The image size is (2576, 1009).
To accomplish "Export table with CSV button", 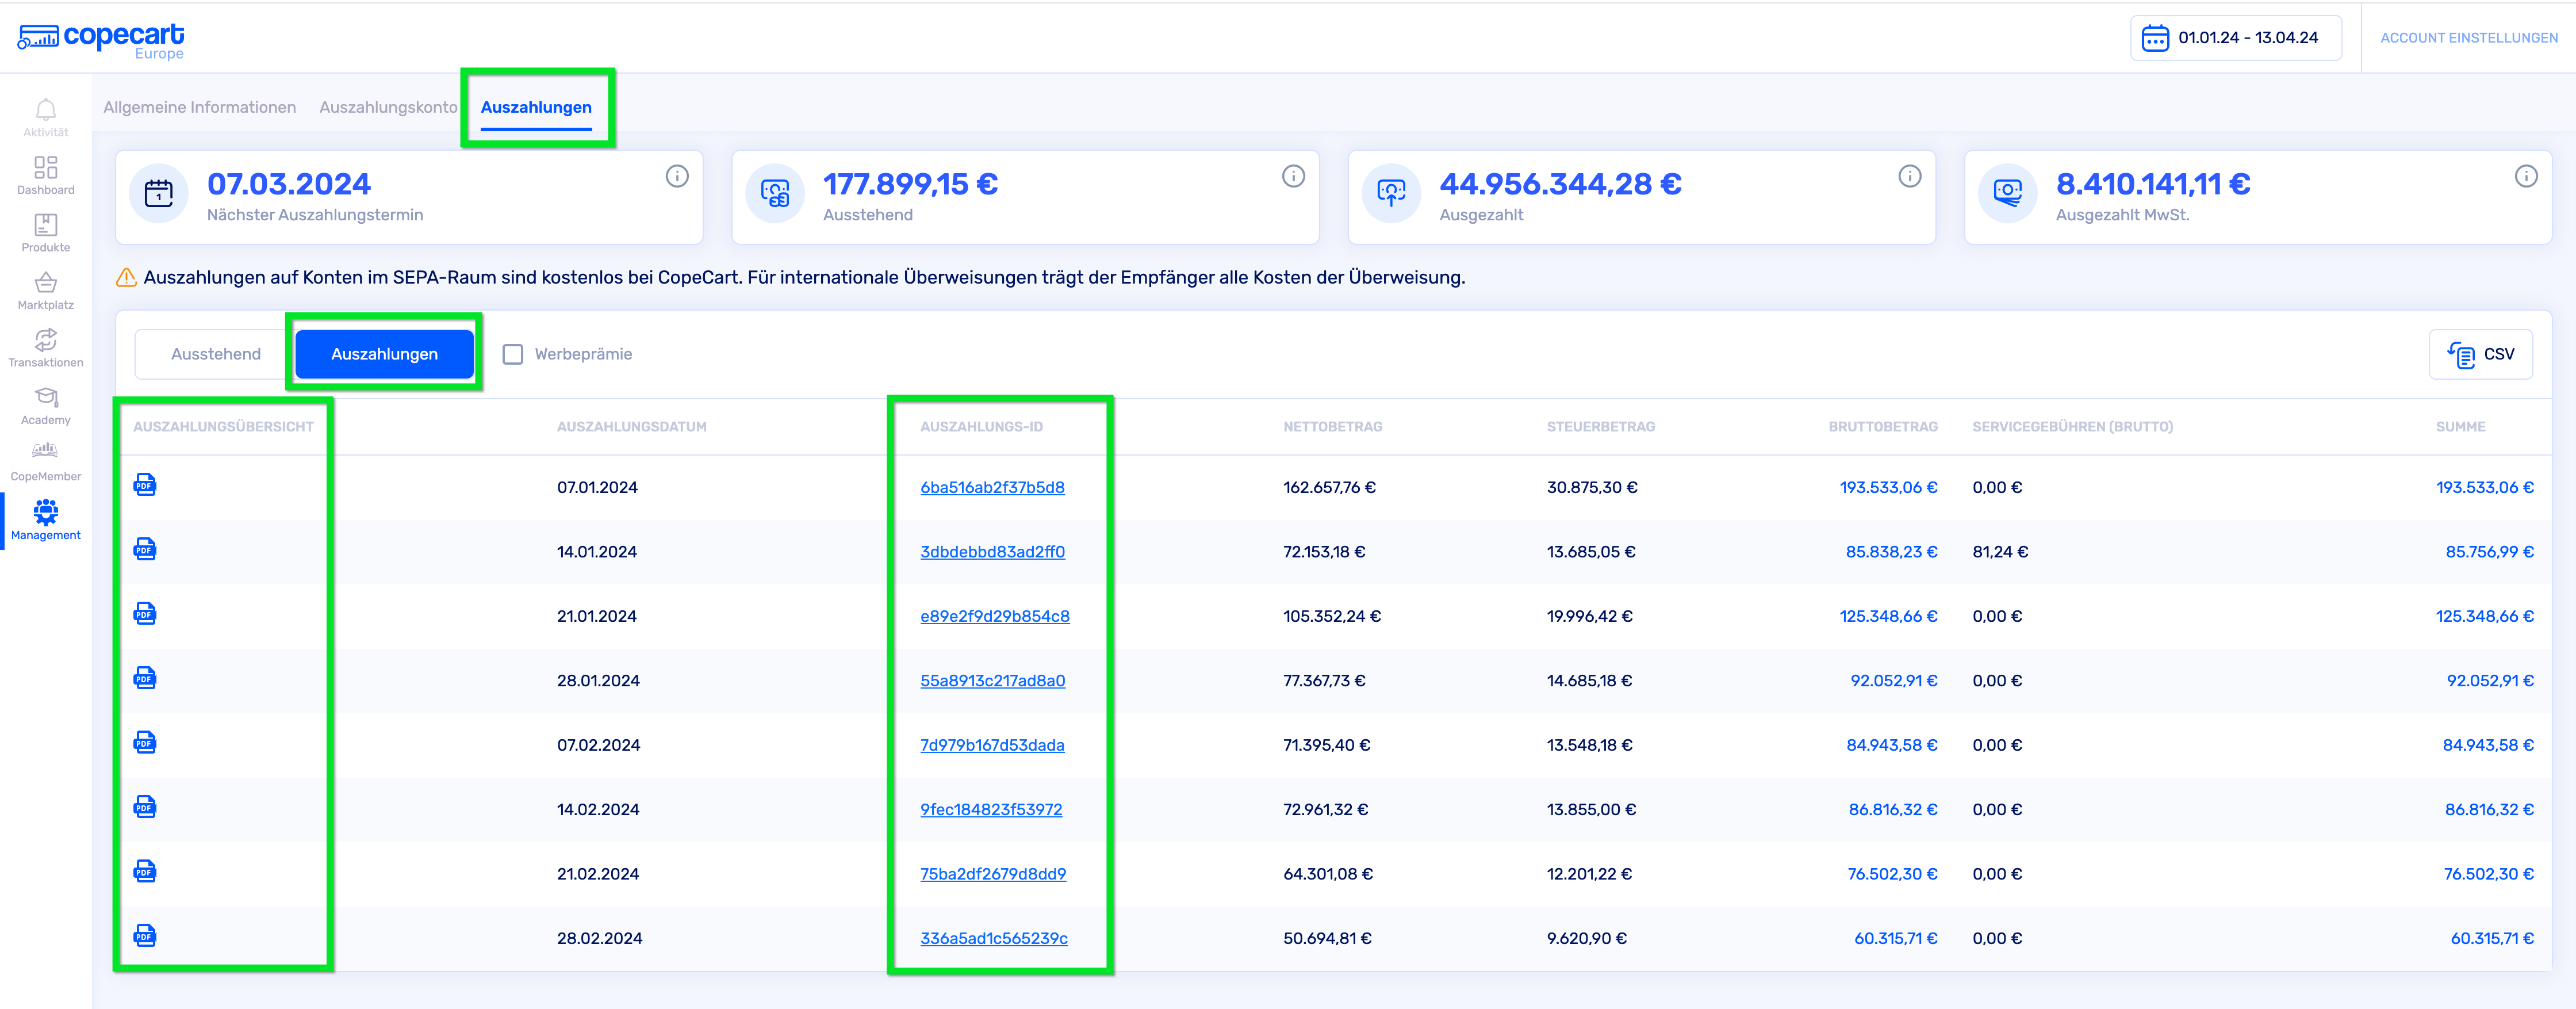I will 2480,354.
